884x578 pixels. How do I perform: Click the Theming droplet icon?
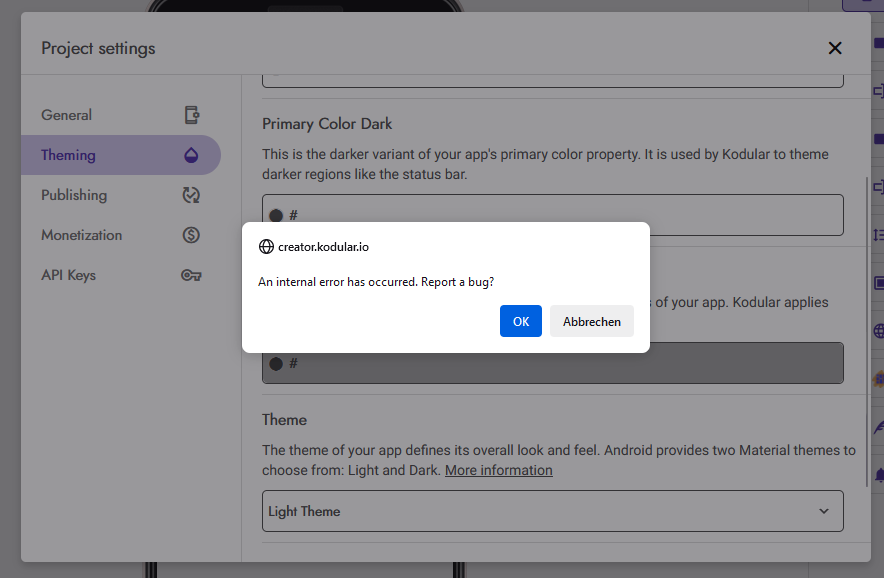click(x=191, y=155)
